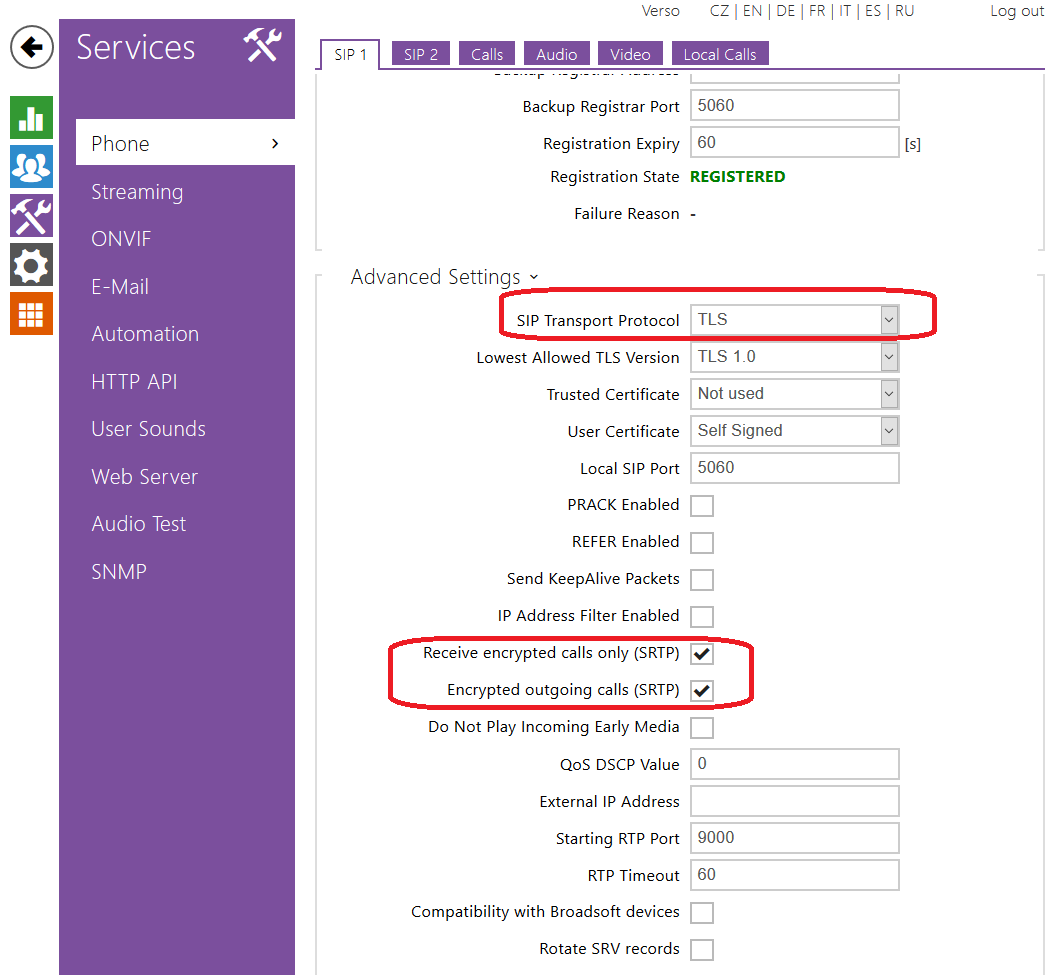Open the System gear icon

coord(31,265)
